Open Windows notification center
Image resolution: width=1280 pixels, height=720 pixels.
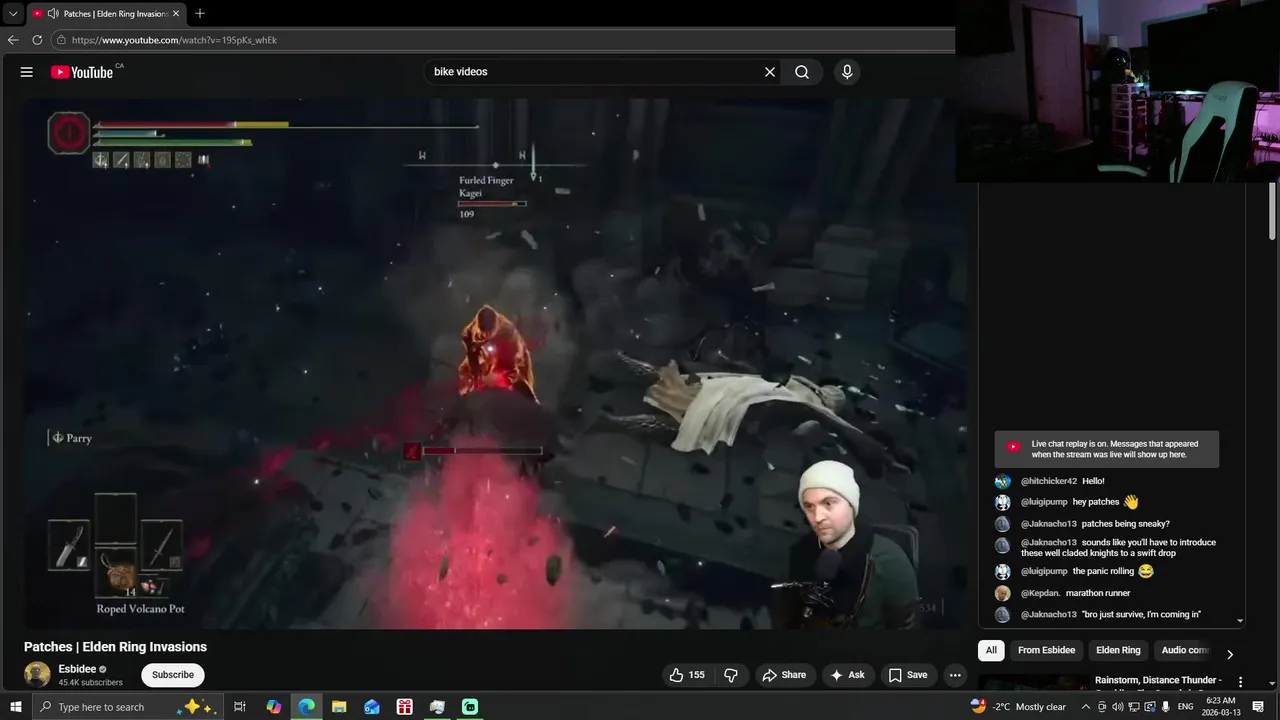(1260, 707)
